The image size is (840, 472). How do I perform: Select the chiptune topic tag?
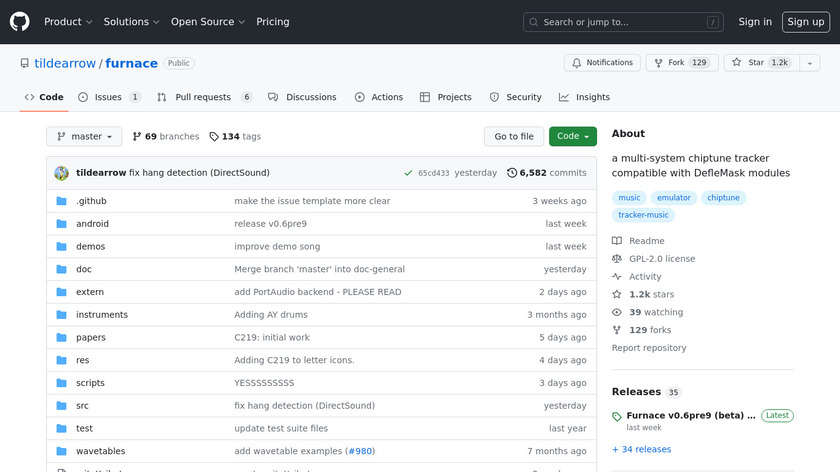[723, 198]
